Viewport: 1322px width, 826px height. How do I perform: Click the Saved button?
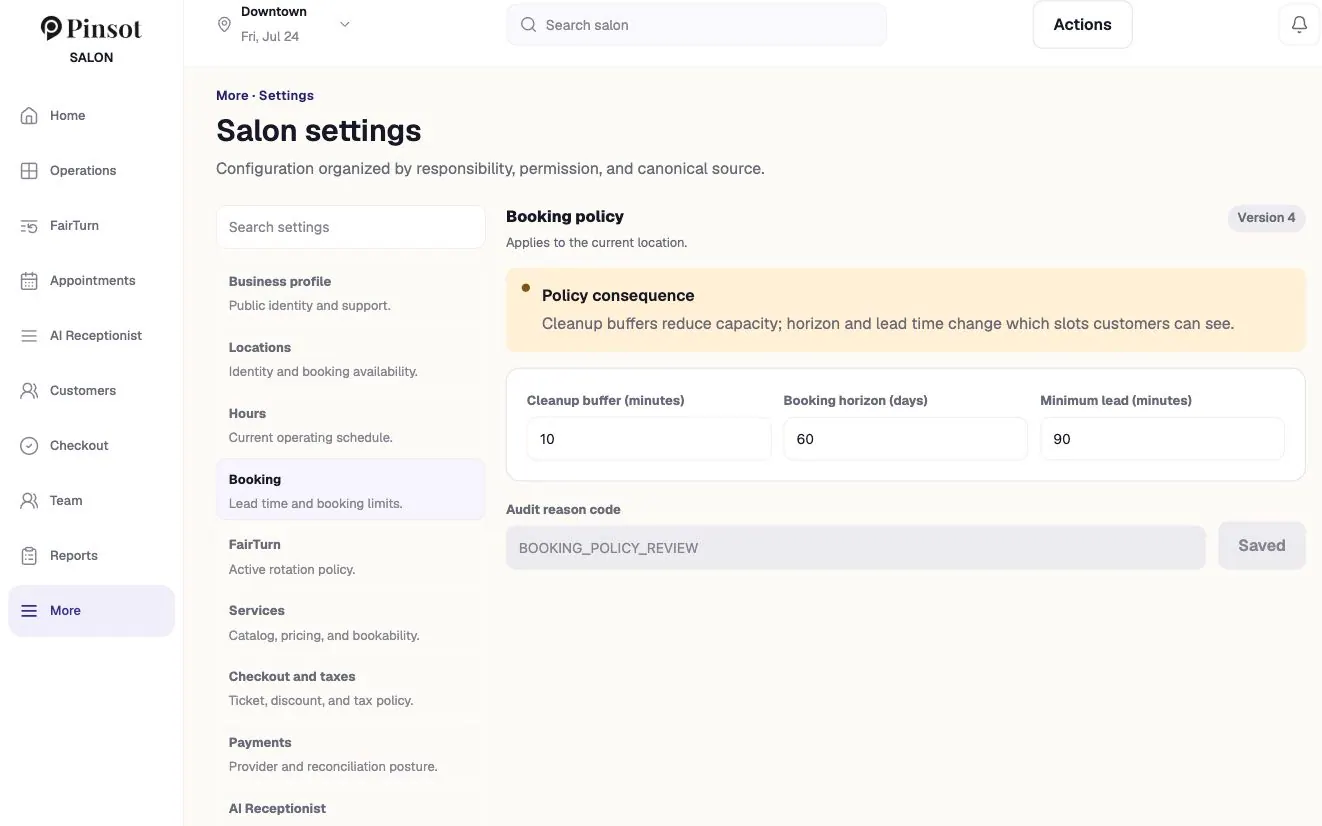[x=1262, y=546]
